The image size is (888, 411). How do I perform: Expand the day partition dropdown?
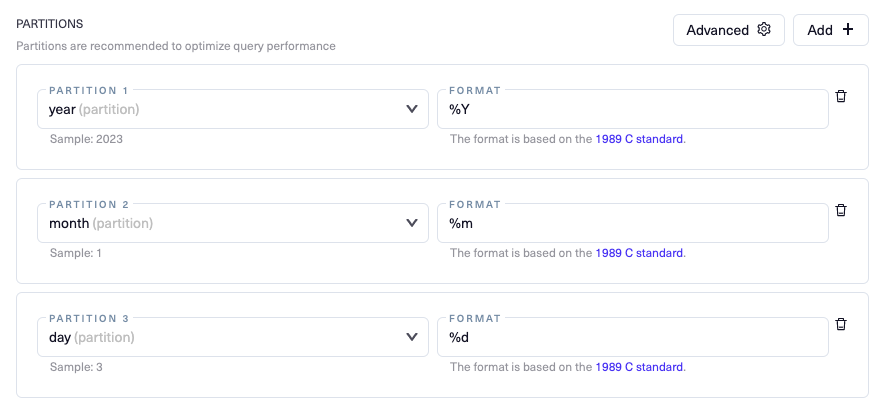tap(411, 337)
